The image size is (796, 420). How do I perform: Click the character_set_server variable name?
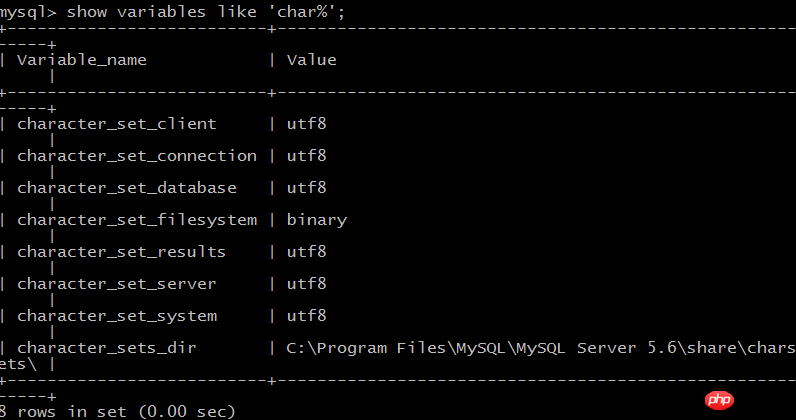click(116, 284)
